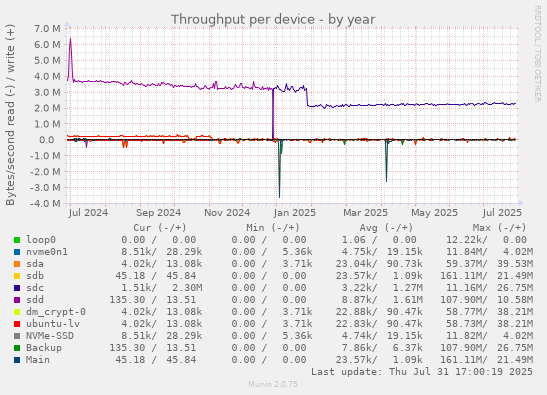This screenshot has width=547, height=395.
Task: Click the sdb yellow legend swatch
Action: point(17,276)
